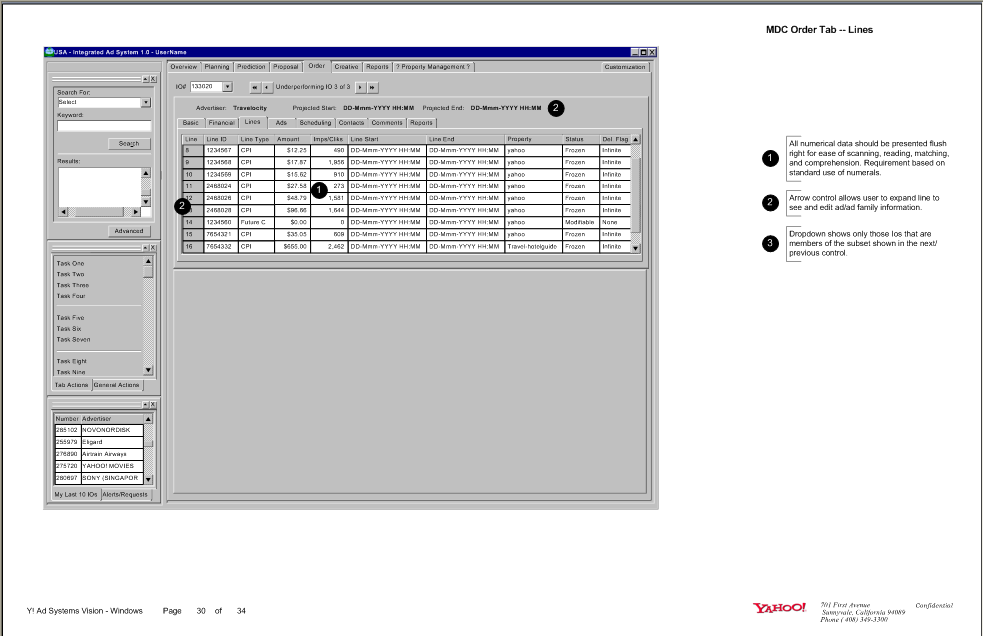Go to previous IO using left arrow icon
The image size is (983, 636).
pos(268,87)
